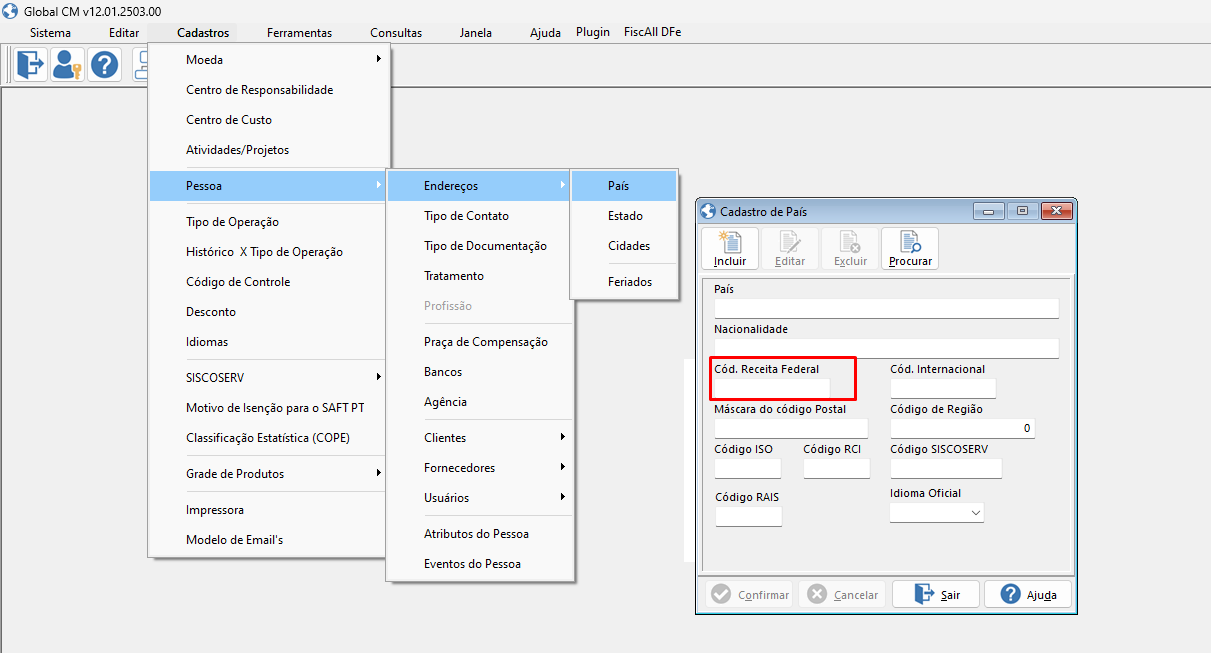Focus the Código ISO field
The width and height of the screenshot is (1211, 653).
coord(748,468)
